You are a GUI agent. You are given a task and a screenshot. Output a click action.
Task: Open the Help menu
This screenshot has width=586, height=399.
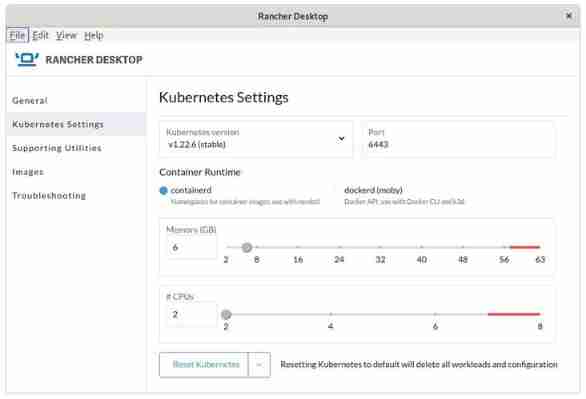93,35
